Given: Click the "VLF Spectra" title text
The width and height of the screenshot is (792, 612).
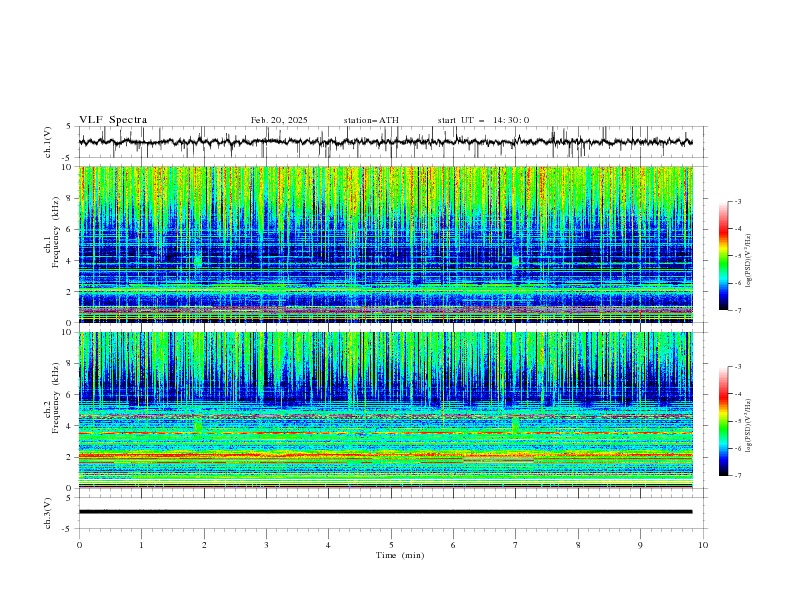Looking at the screenshot, I should tap(113, 120).
